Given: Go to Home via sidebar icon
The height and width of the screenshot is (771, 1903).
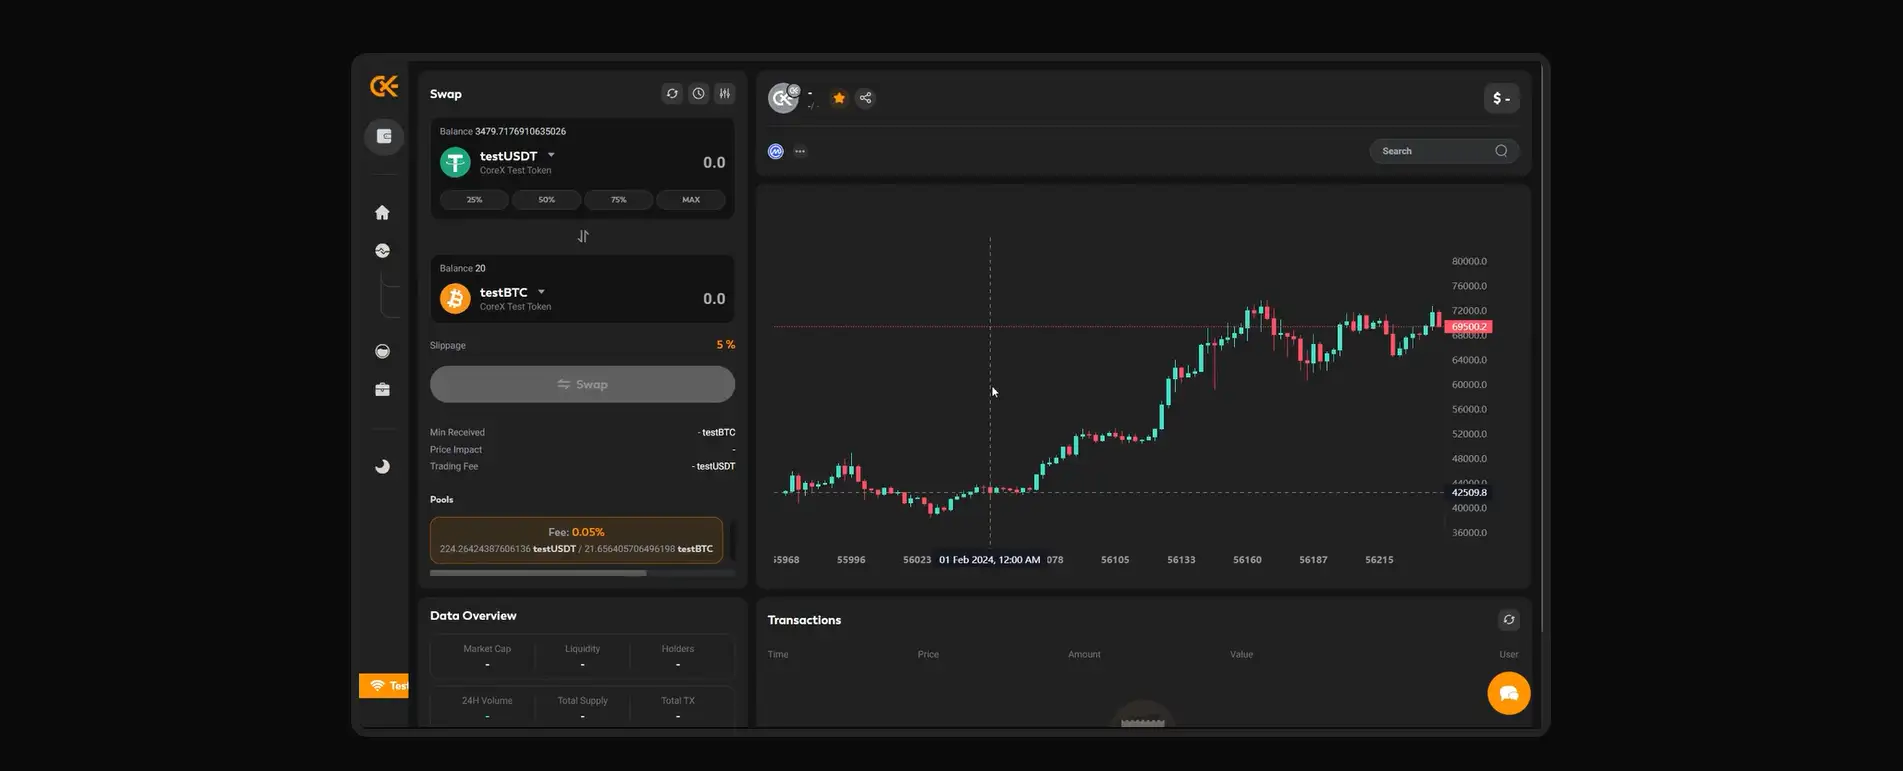Looking at the screenshot, I should [382, 213].
